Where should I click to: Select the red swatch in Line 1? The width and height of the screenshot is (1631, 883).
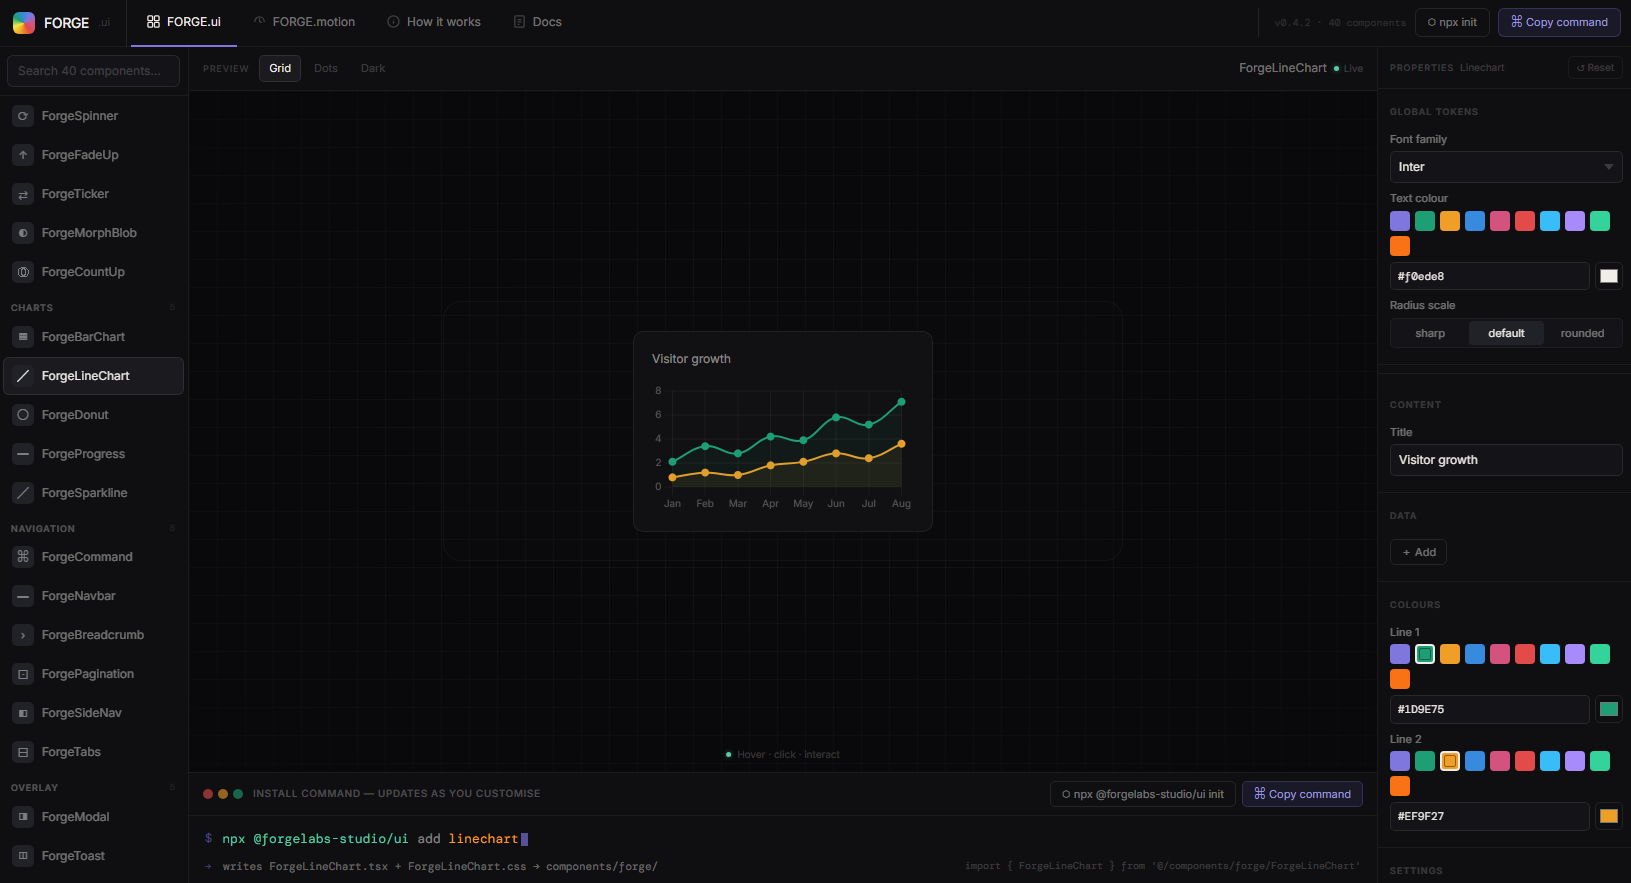1525,654
